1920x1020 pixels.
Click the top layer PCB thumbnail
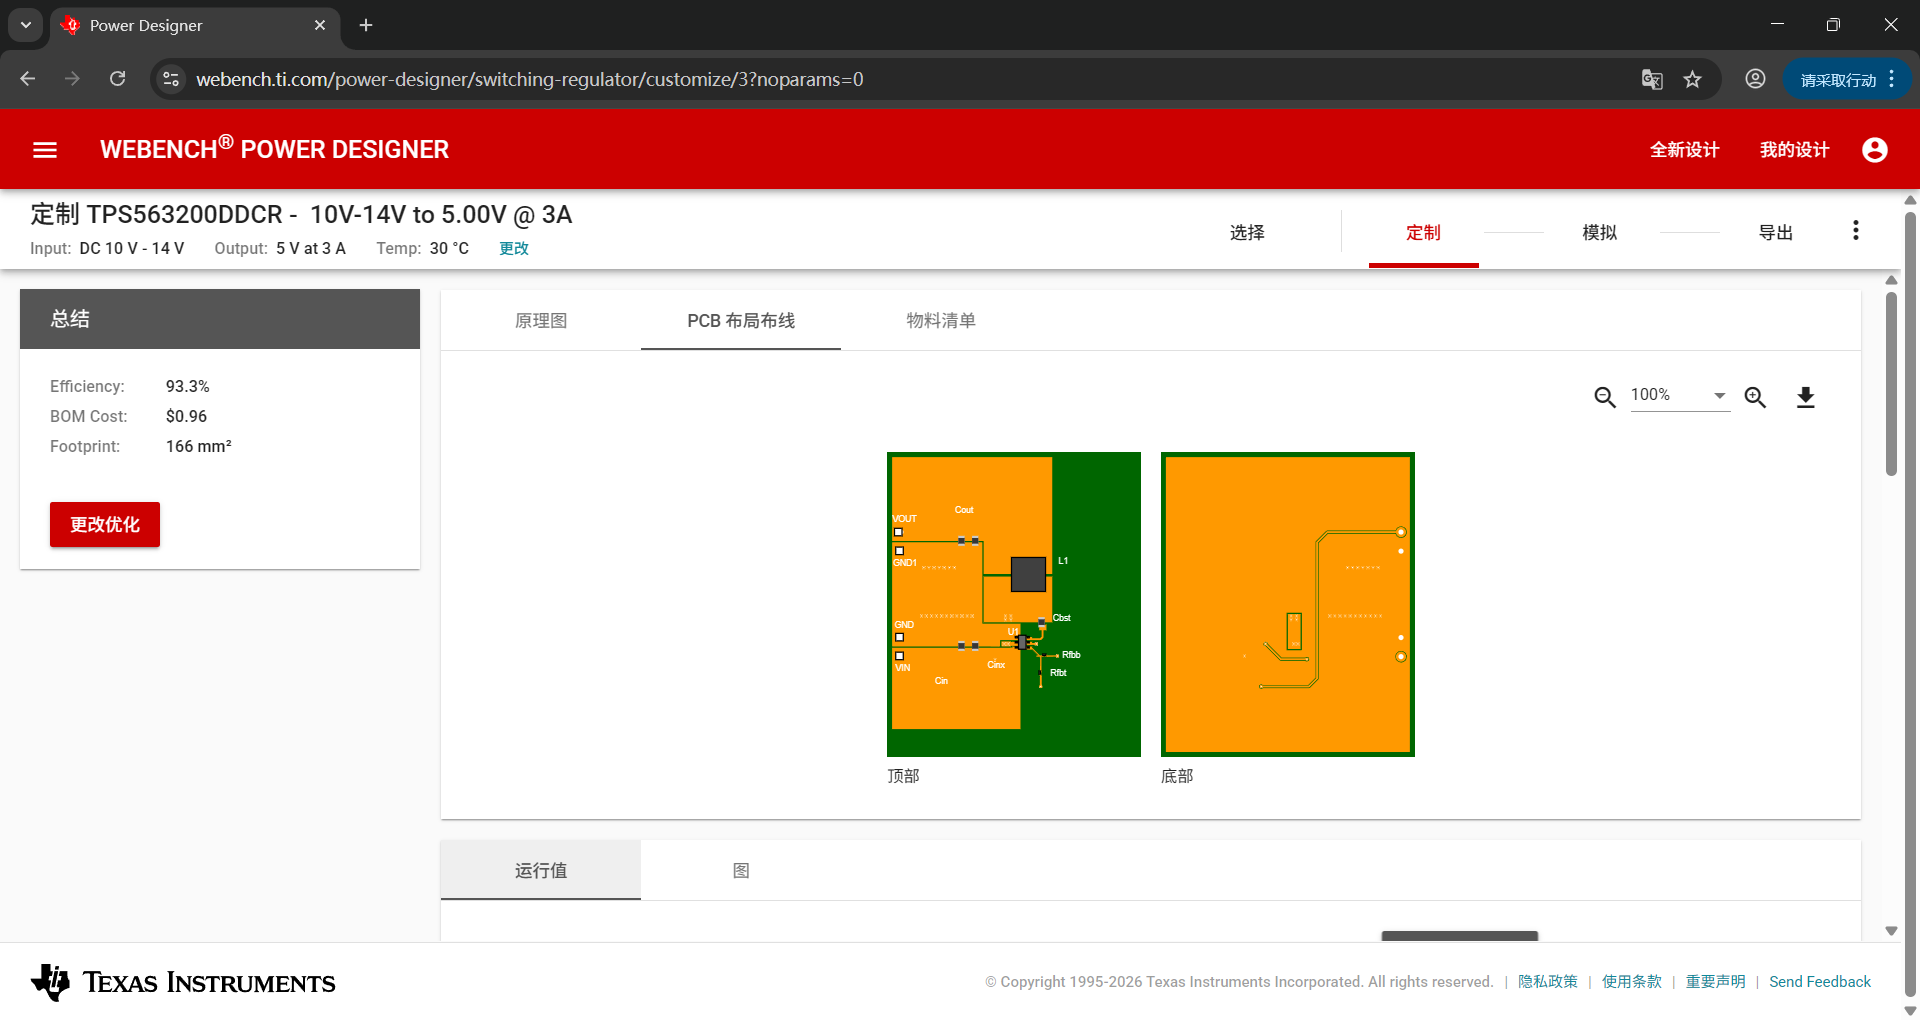pos(1014,604)
